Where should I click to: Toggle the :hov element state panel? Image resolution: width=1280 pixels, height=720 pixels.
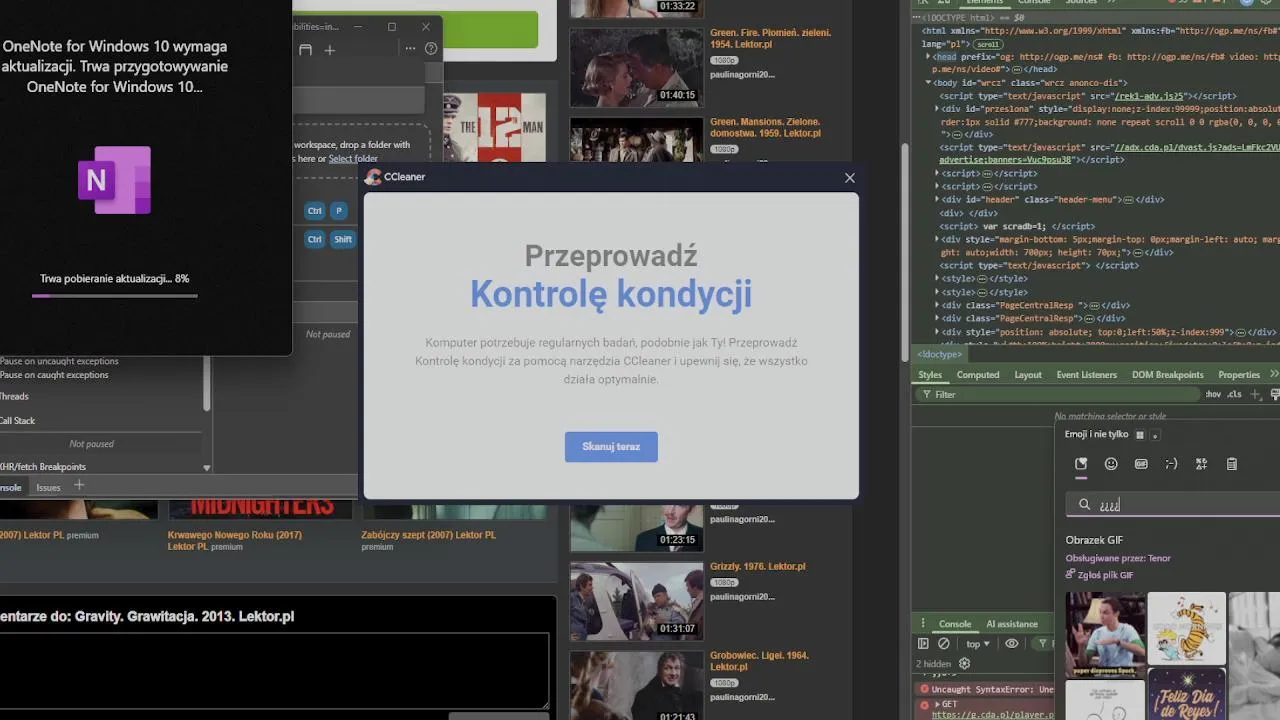click(1213, 394)
